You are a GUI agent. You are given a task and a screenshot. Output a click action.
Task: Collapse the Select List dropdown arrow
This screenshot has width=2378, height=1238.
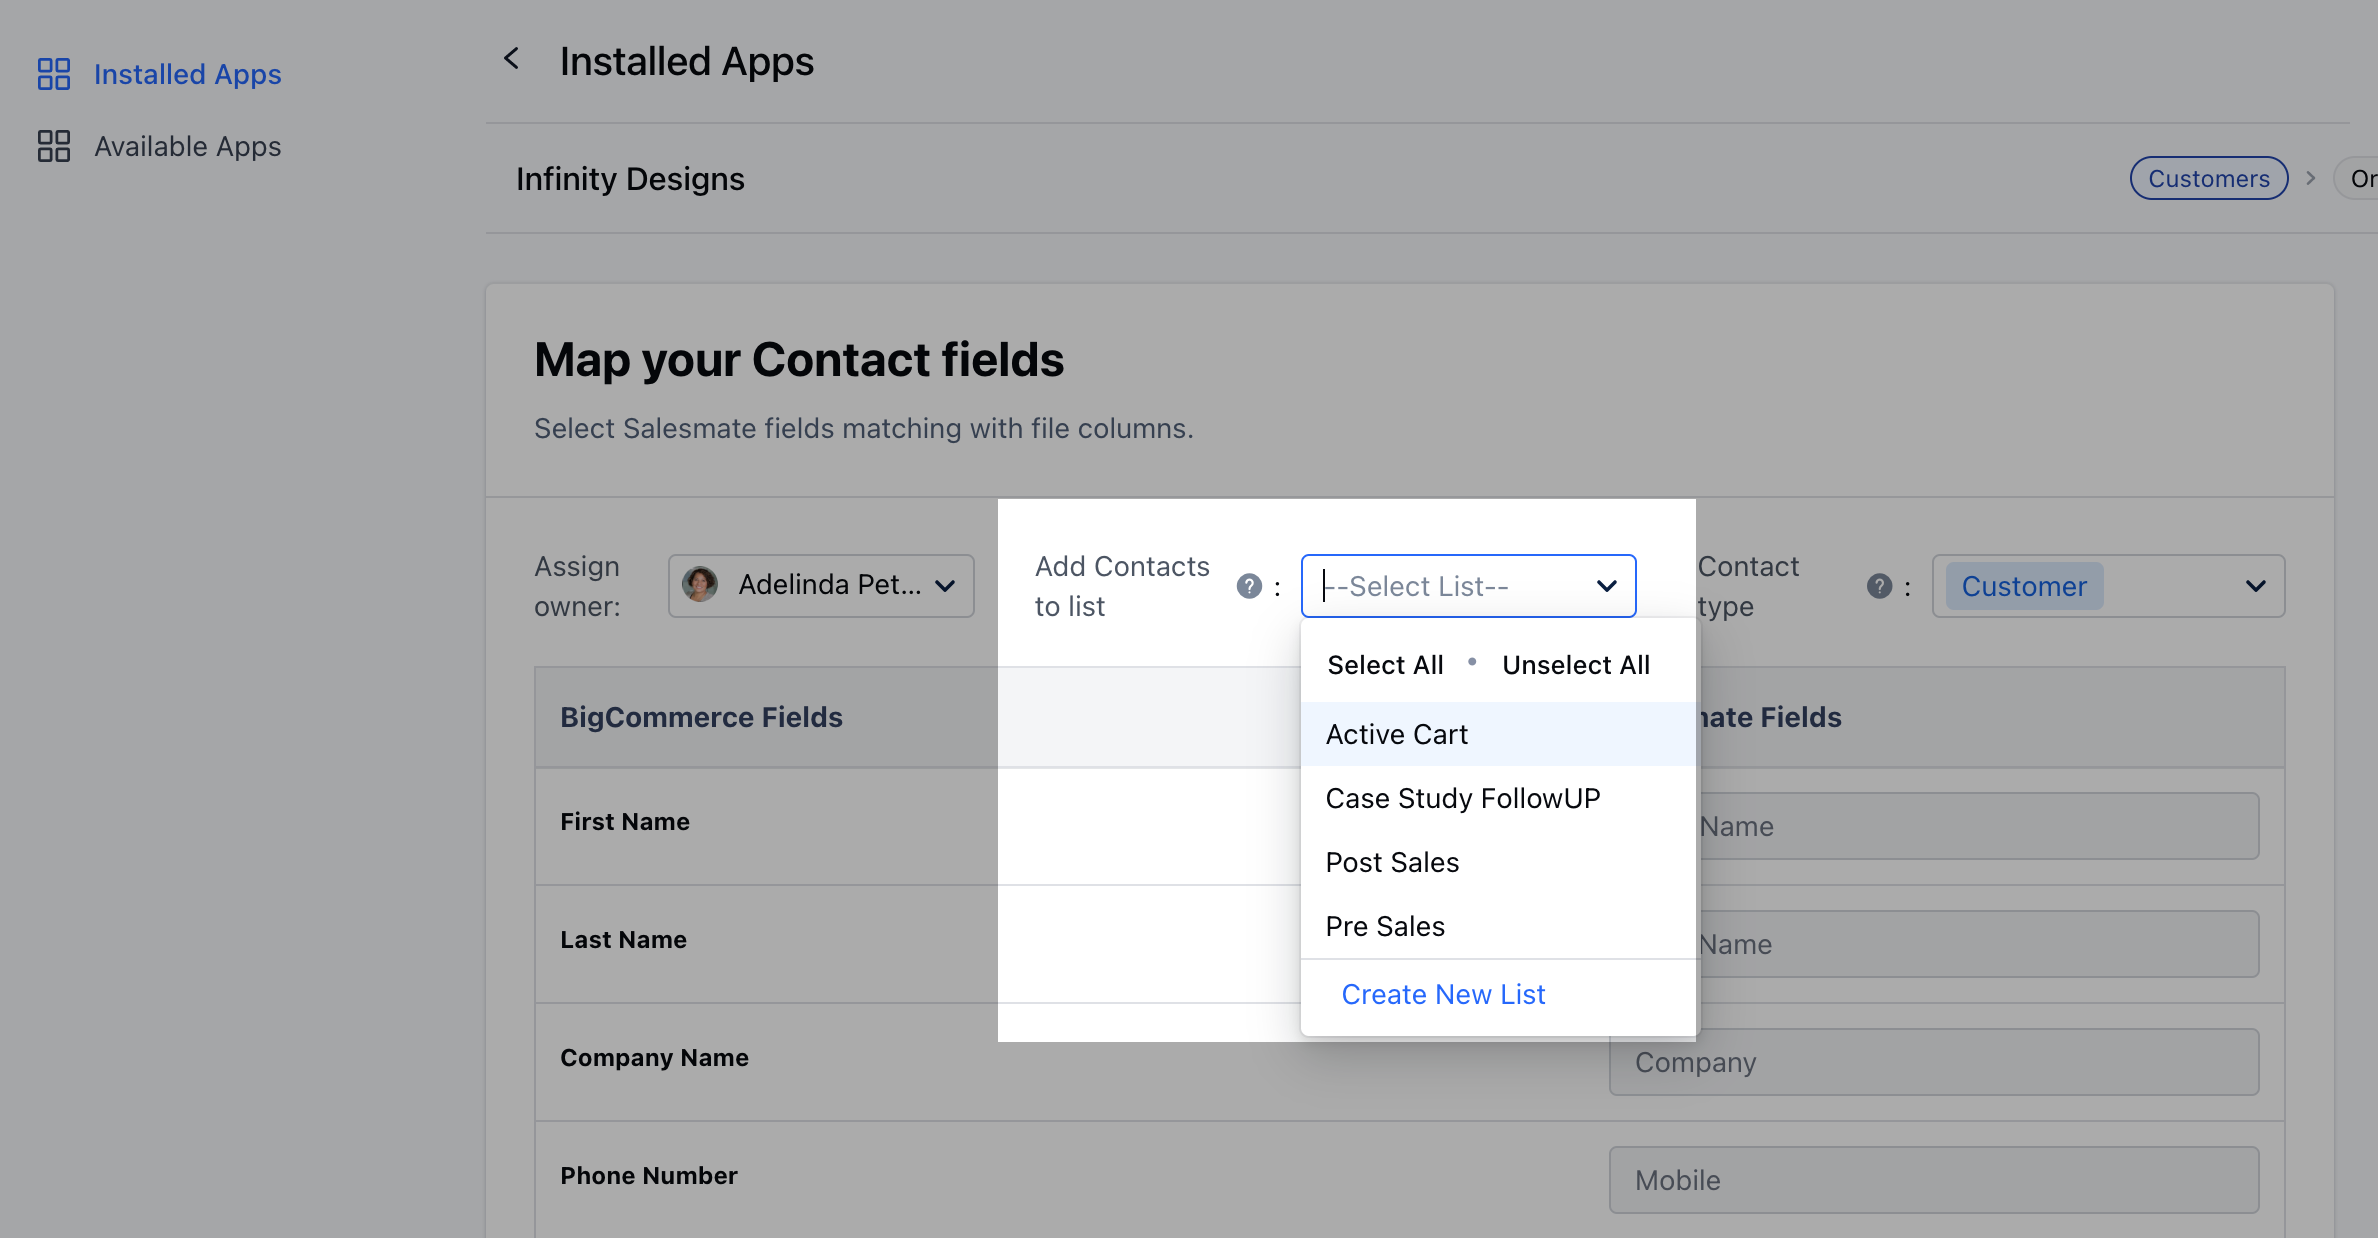coord(1606,586)
